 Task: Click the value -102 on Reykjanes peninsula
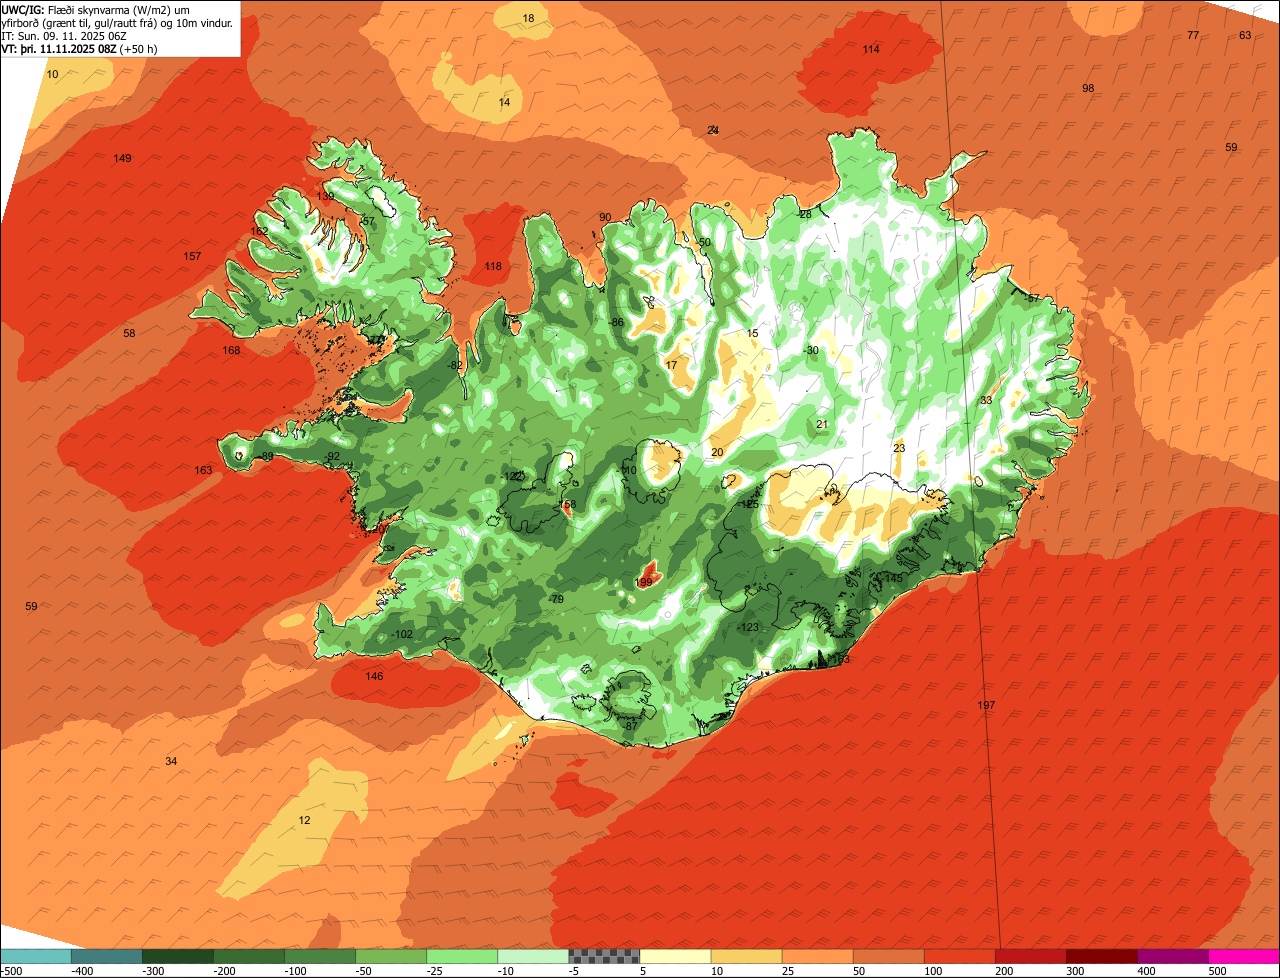point(401,634)
